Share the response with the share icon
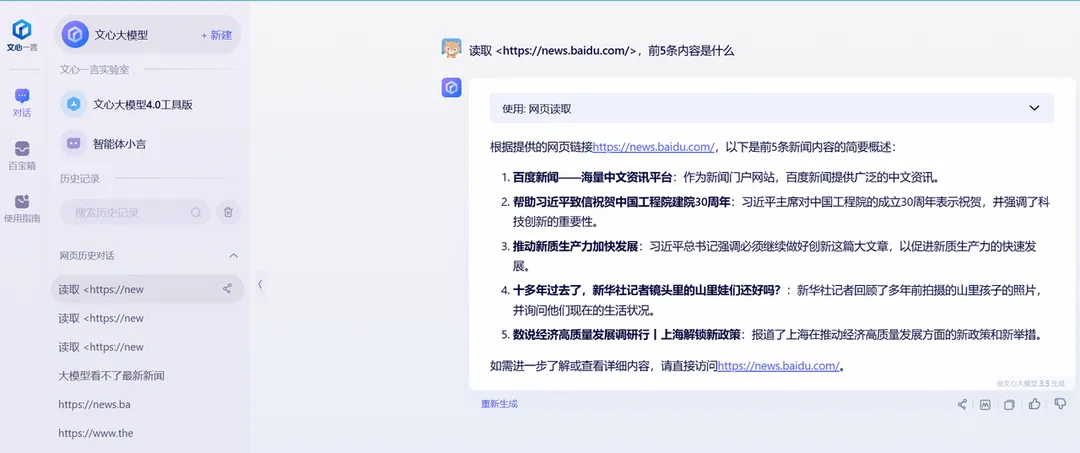This screenshot has height=453, width=1080. [962, 404]
